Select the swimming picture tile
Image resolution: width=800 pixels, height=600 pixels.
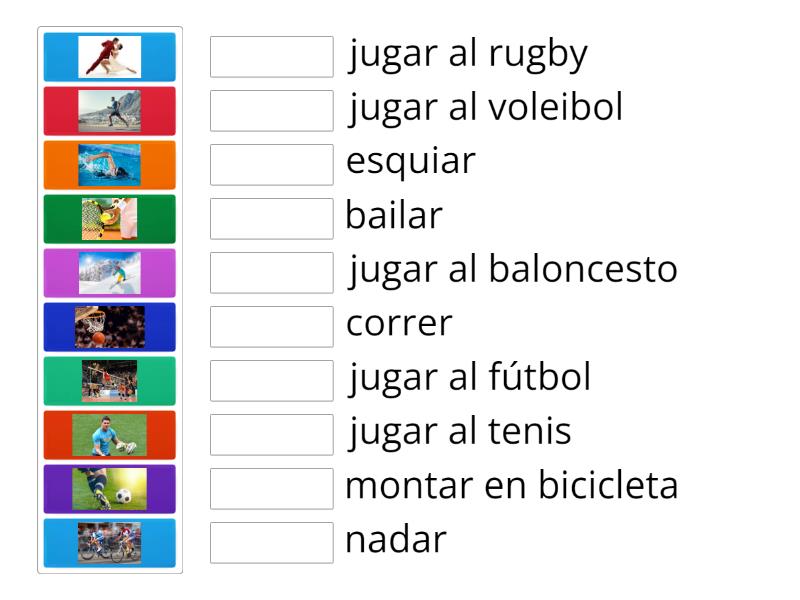(x=110, y=164)
